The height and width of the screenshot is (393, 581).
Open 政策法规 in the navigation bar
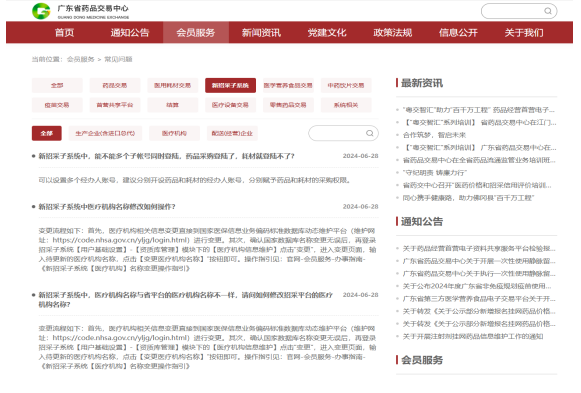pyautogui.click(x=392, y=33)
